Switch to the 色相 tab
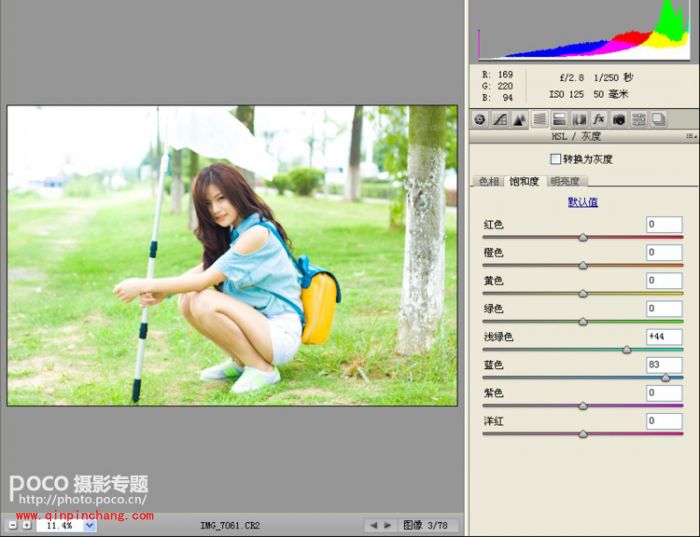The width and height of the screenshot is (700, 537). pos(488,182)
